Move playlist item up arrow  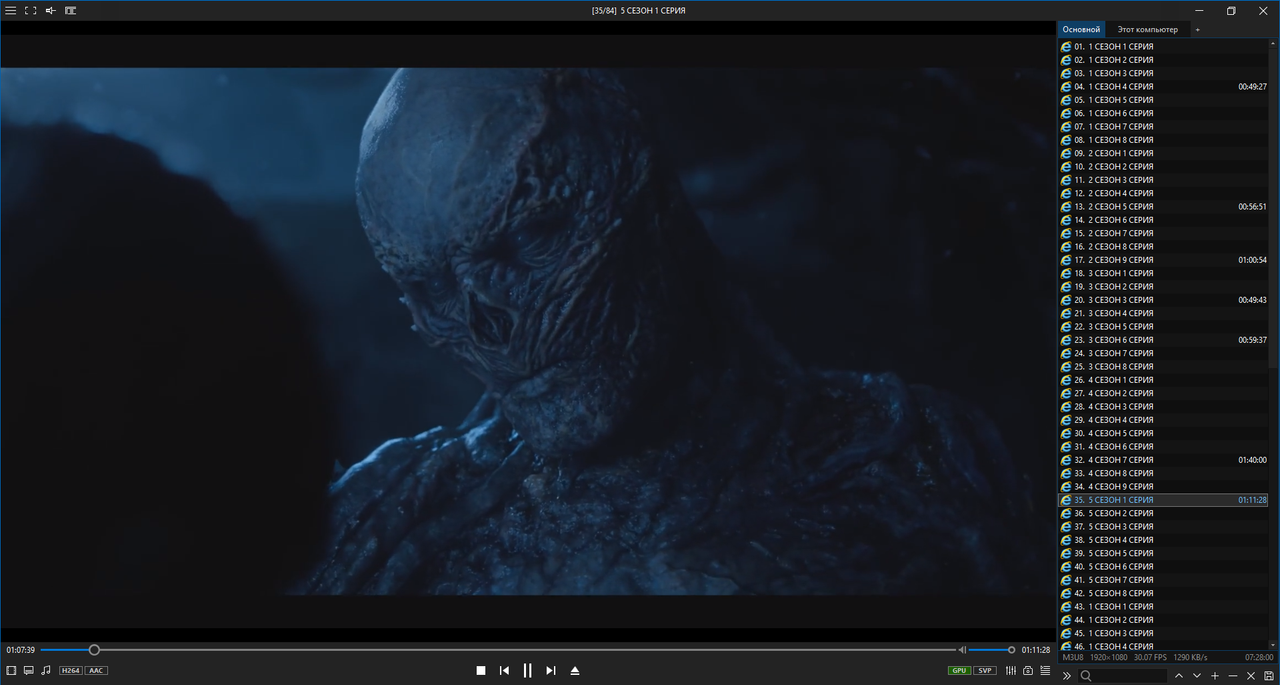coord(1179,676)
